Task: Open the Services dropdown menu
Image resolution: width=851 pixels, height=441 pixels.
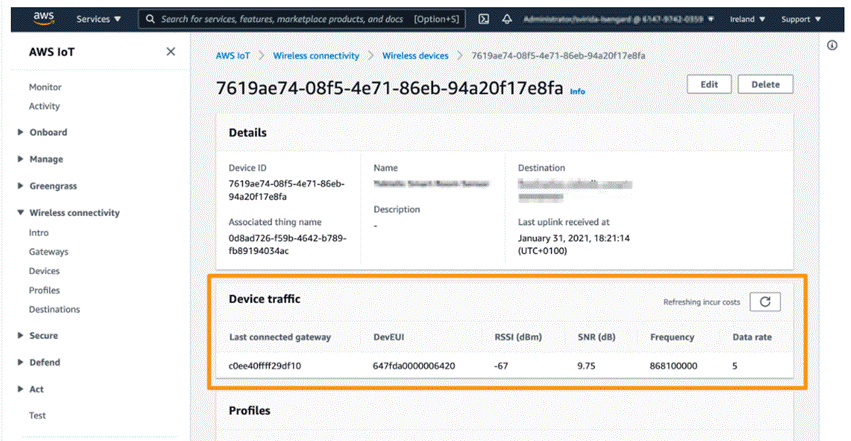Action: 98,19
